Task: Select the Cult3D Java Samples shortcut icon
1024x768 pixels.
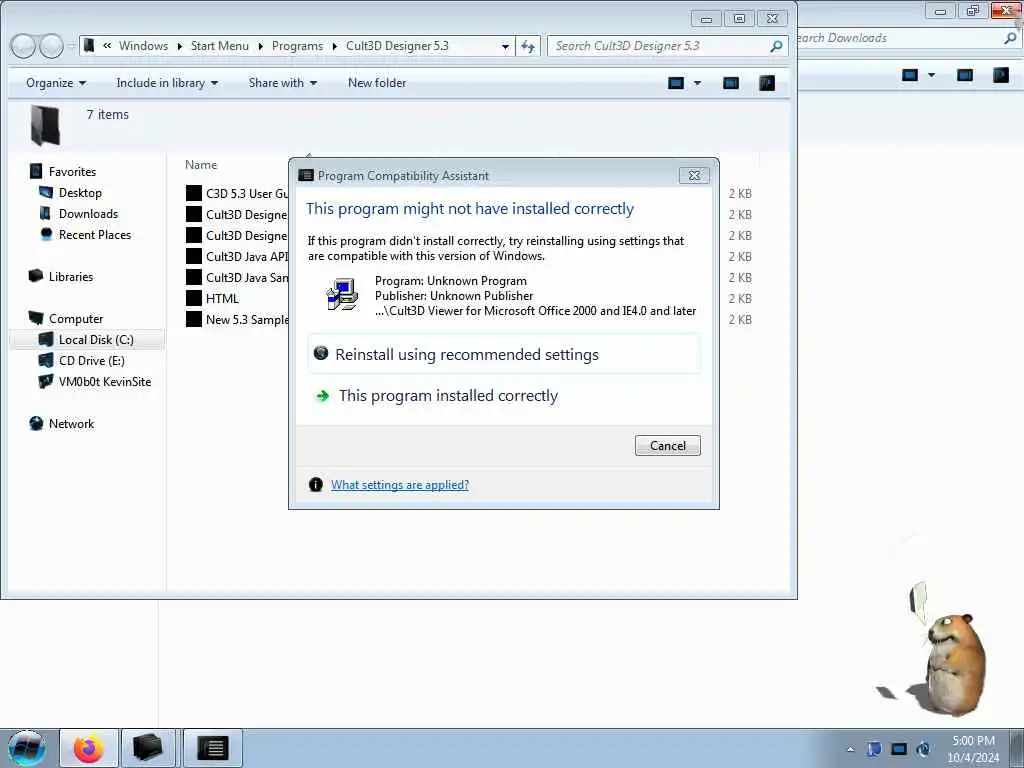Action: click(x=194, y=277)
